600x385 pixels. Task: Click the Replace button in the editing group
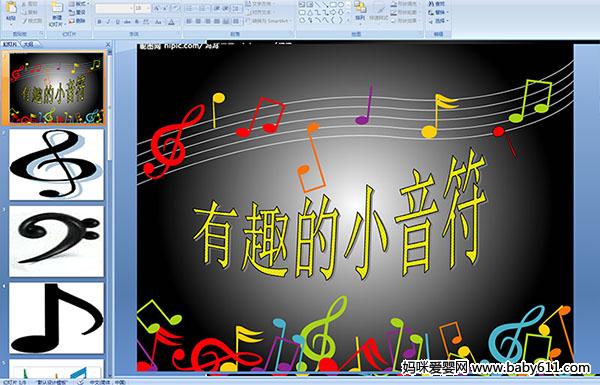437,12
